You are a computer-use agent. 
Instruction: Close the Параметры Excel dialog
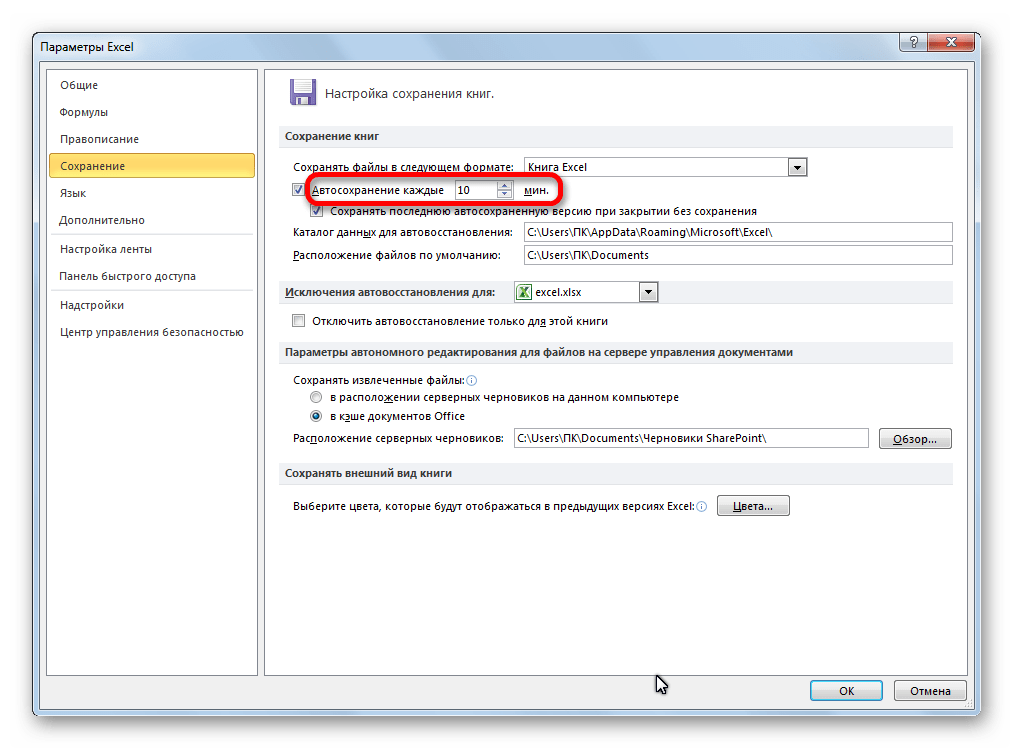(951, 42)
